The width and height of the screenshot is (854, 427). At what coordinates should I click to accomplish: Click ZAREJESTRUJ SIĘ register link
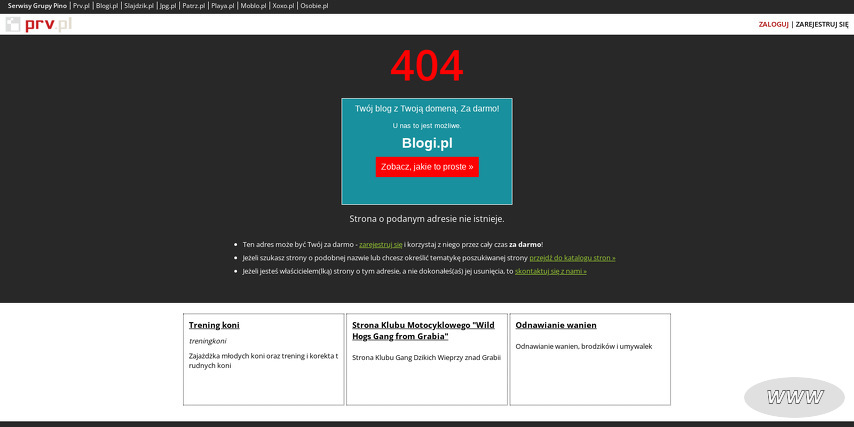pyautogui.click(x=822, y=24)
